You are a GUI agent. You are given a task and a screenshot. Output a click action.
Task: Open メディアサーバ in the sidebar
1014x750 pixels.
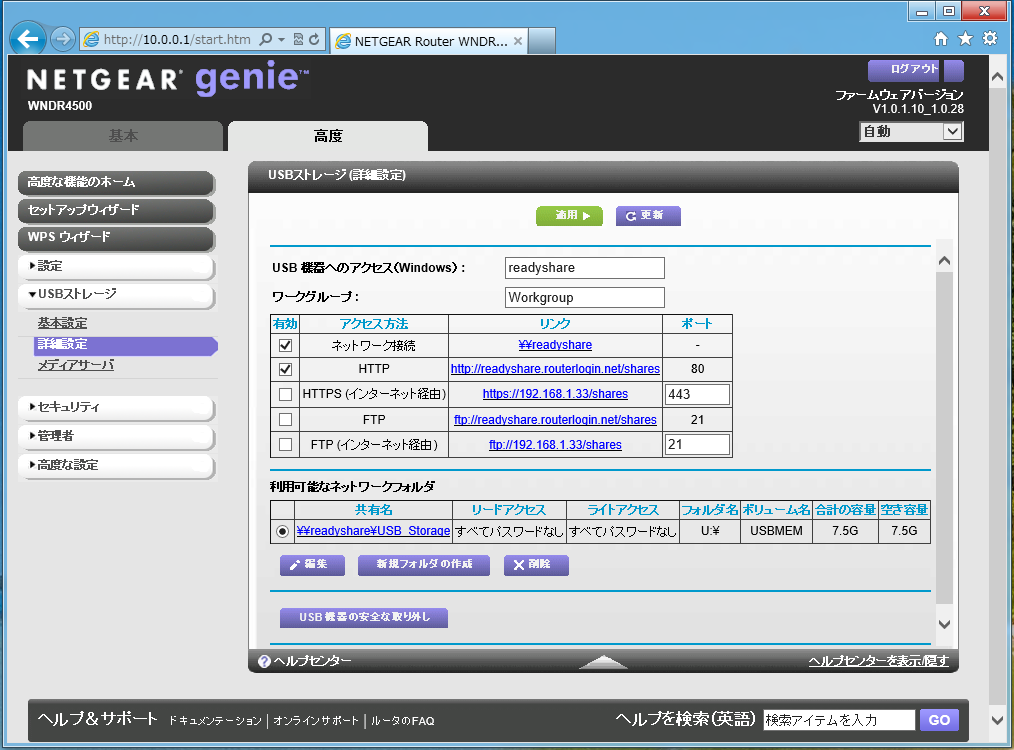76,366
